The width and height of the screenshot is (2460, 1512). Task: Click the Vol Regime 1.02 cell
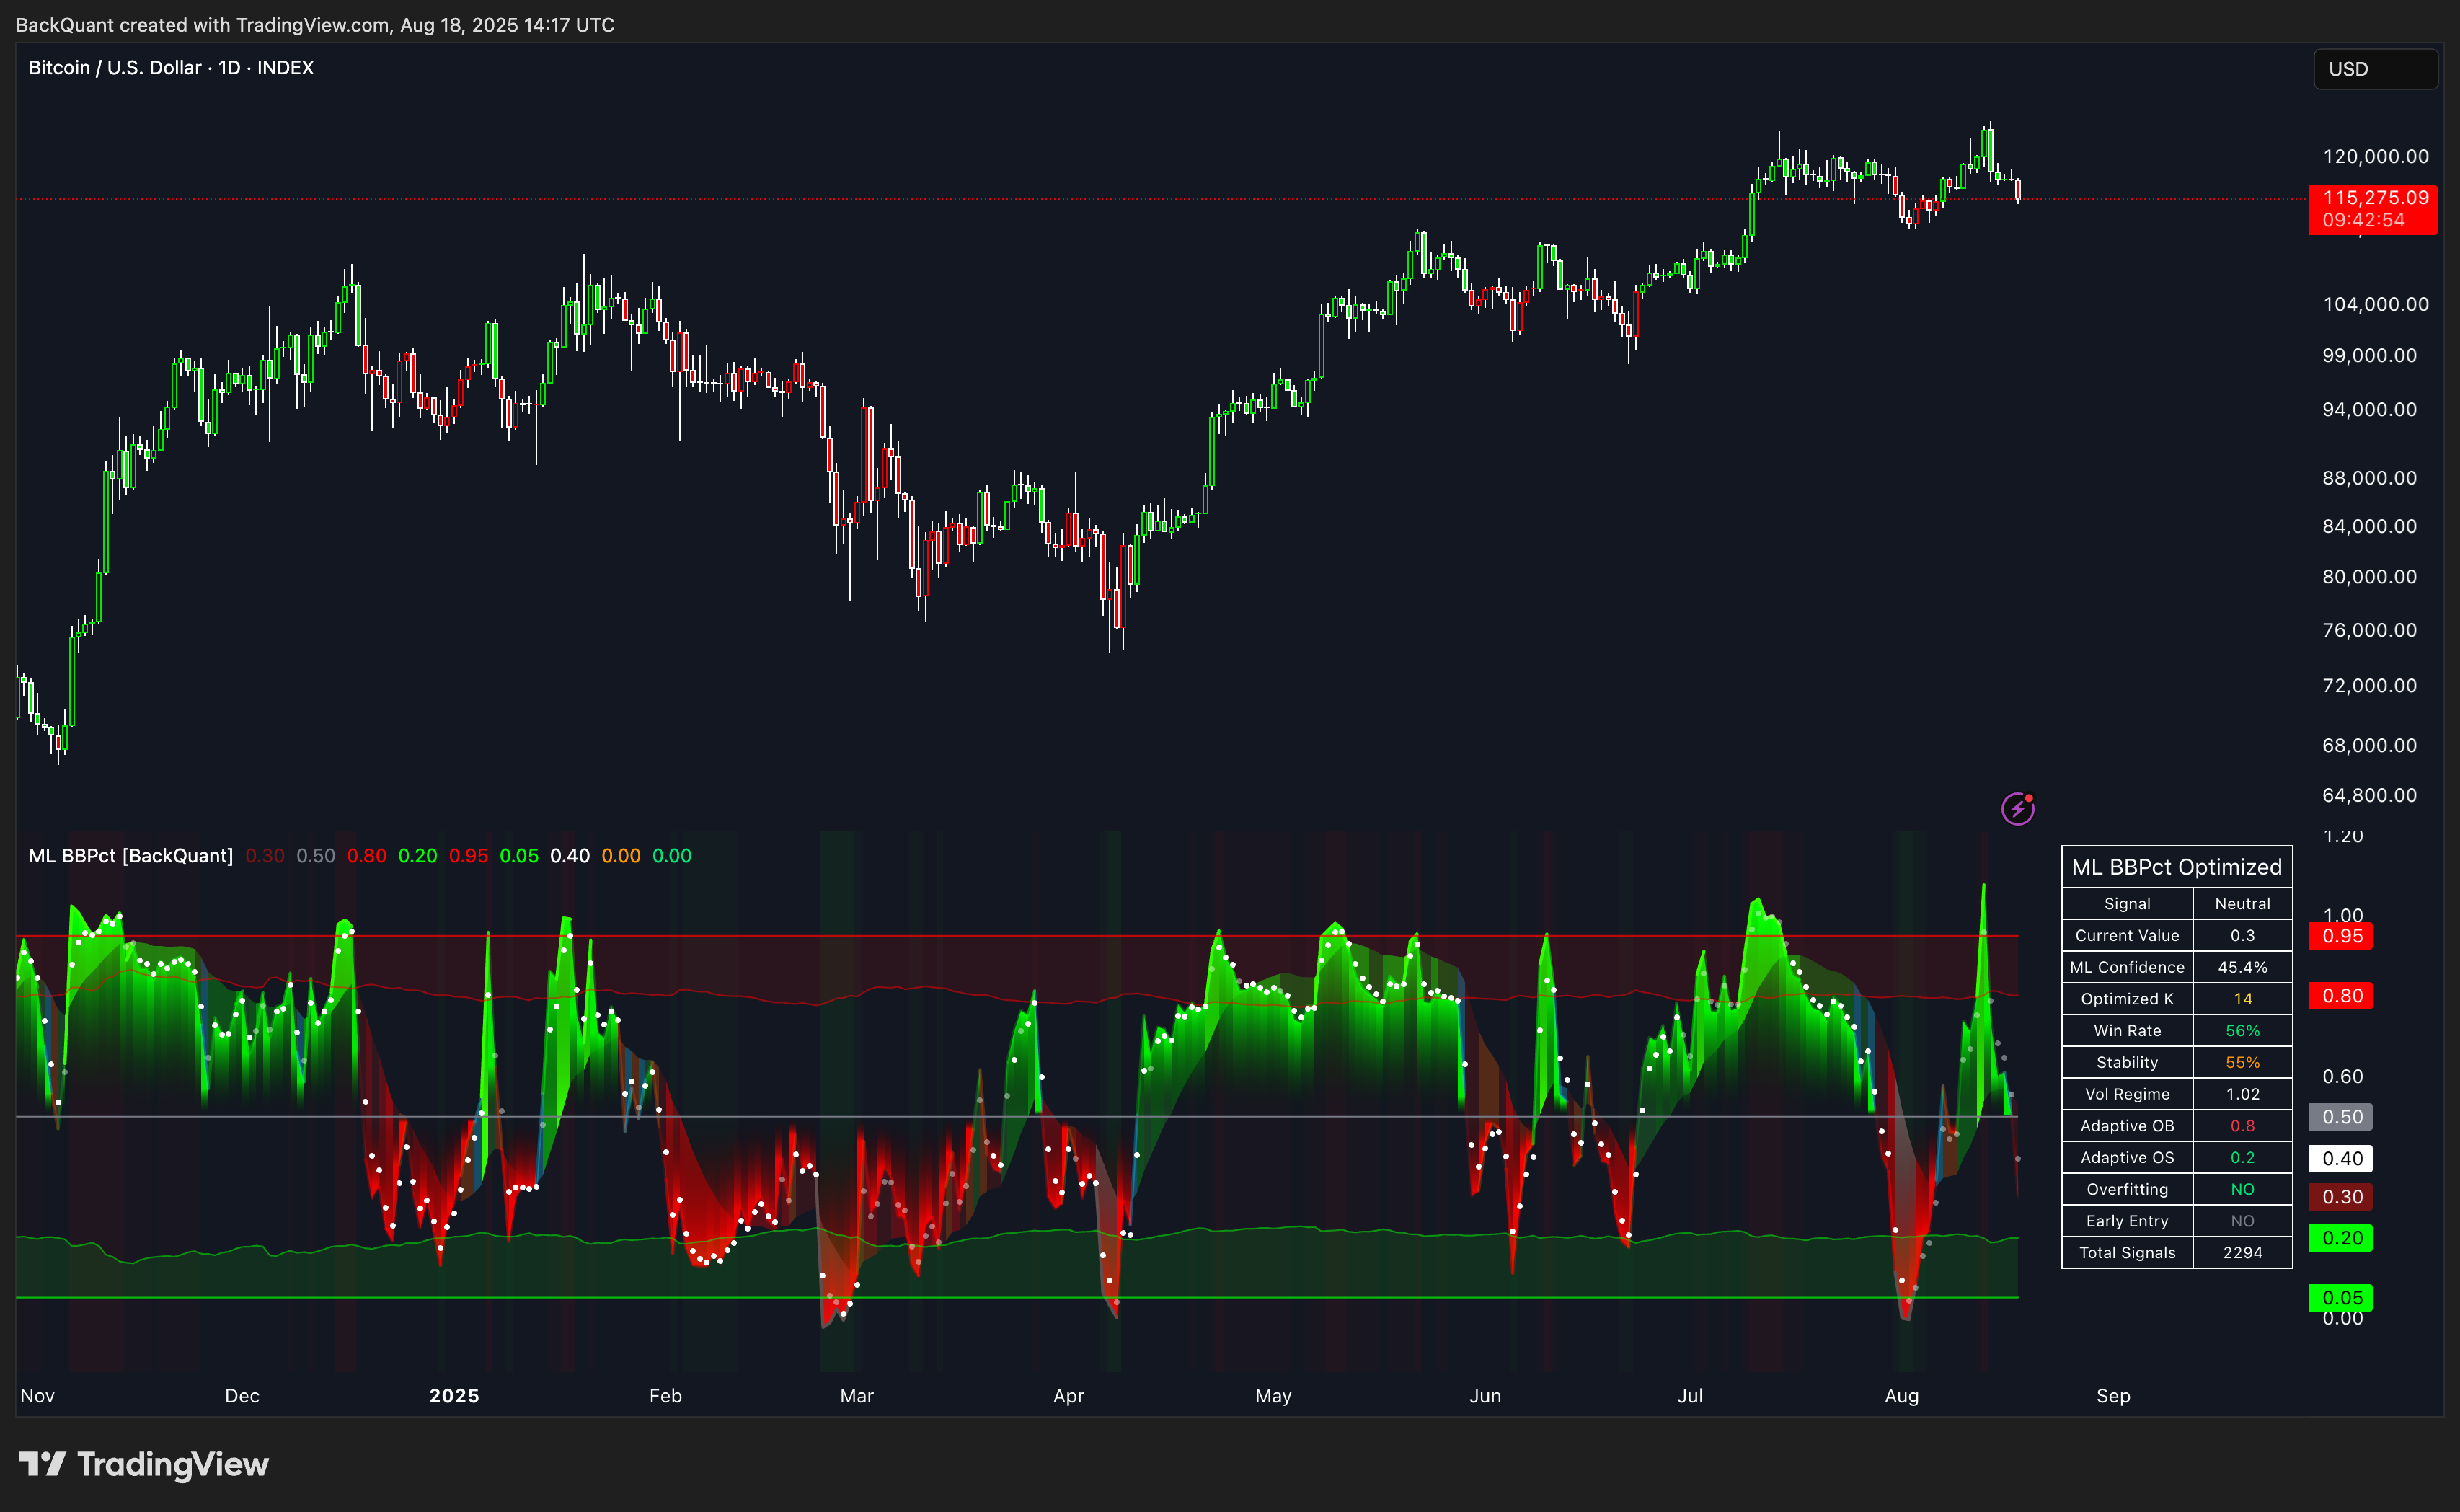pyautogui.click(x=2242, y=1094)
